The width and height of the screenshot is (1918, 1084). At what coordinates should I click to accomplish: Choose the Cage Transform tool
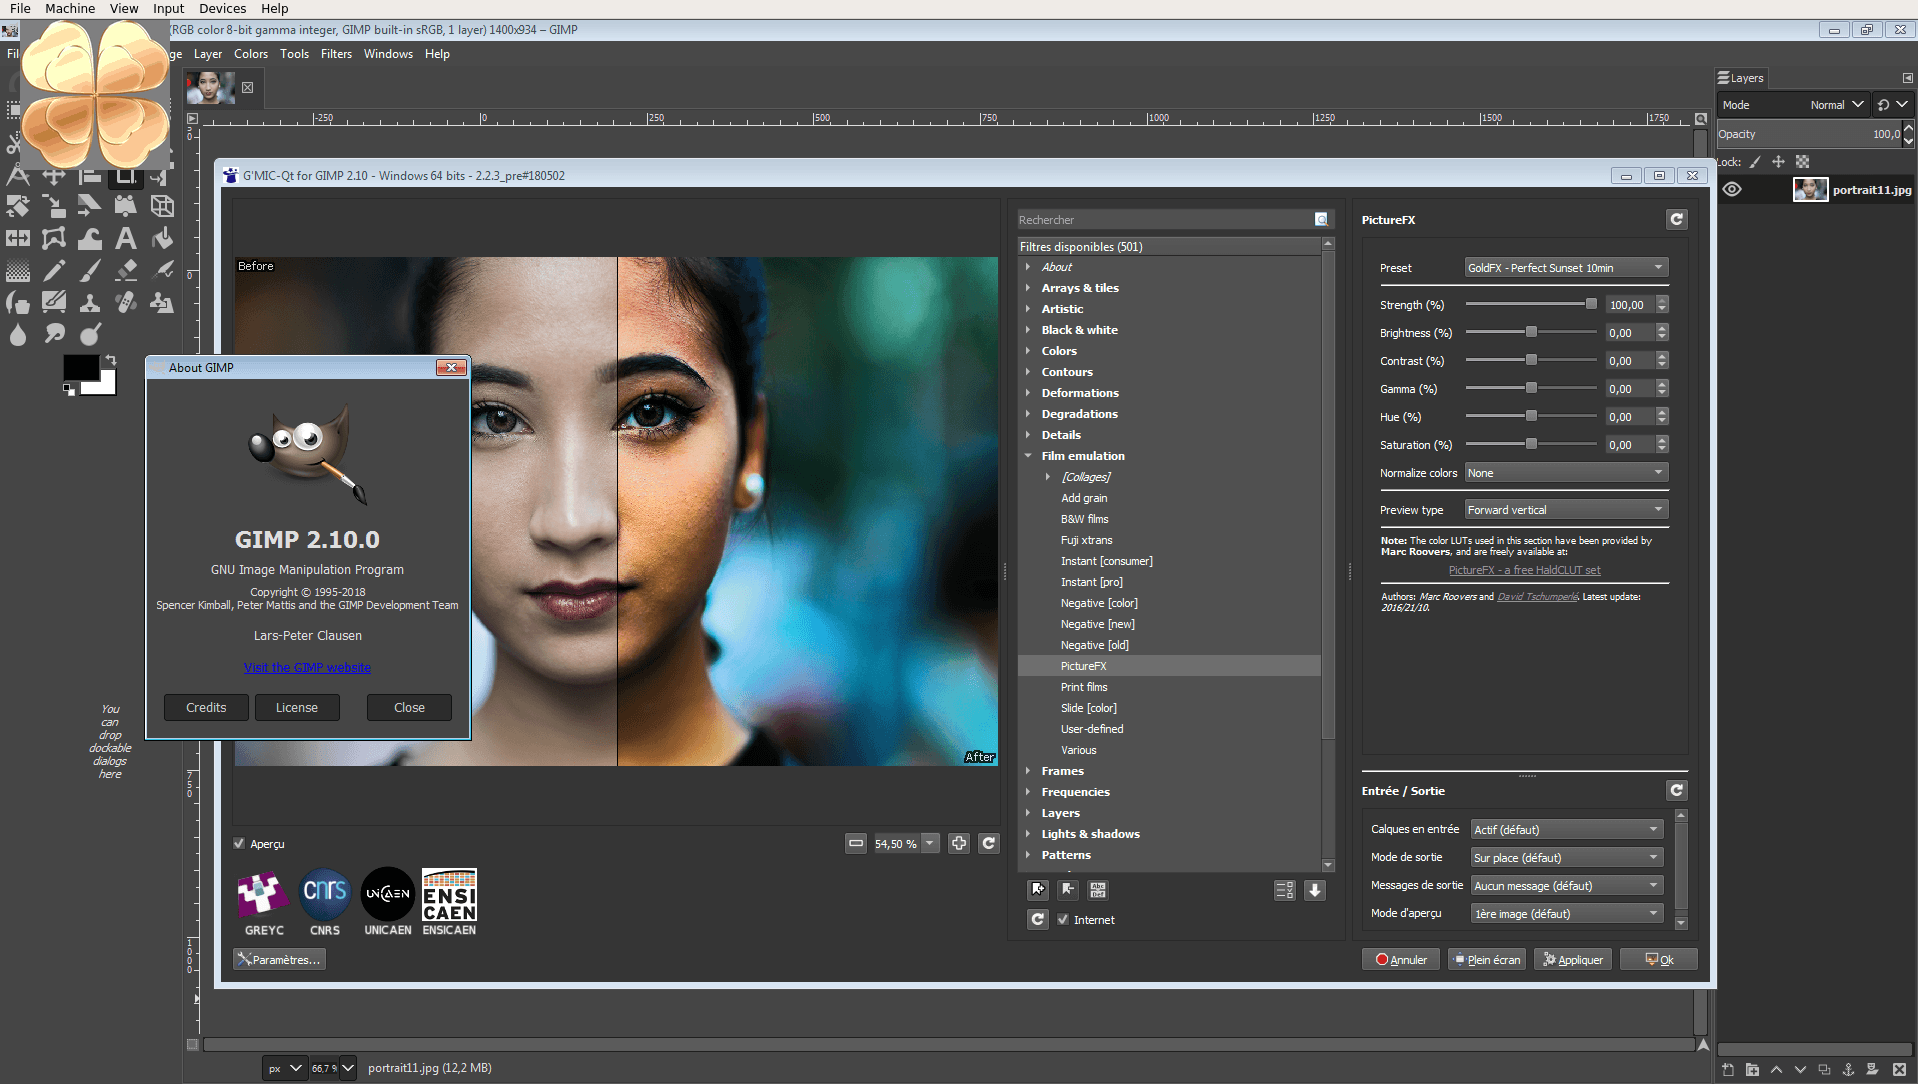tap(54, 238)
